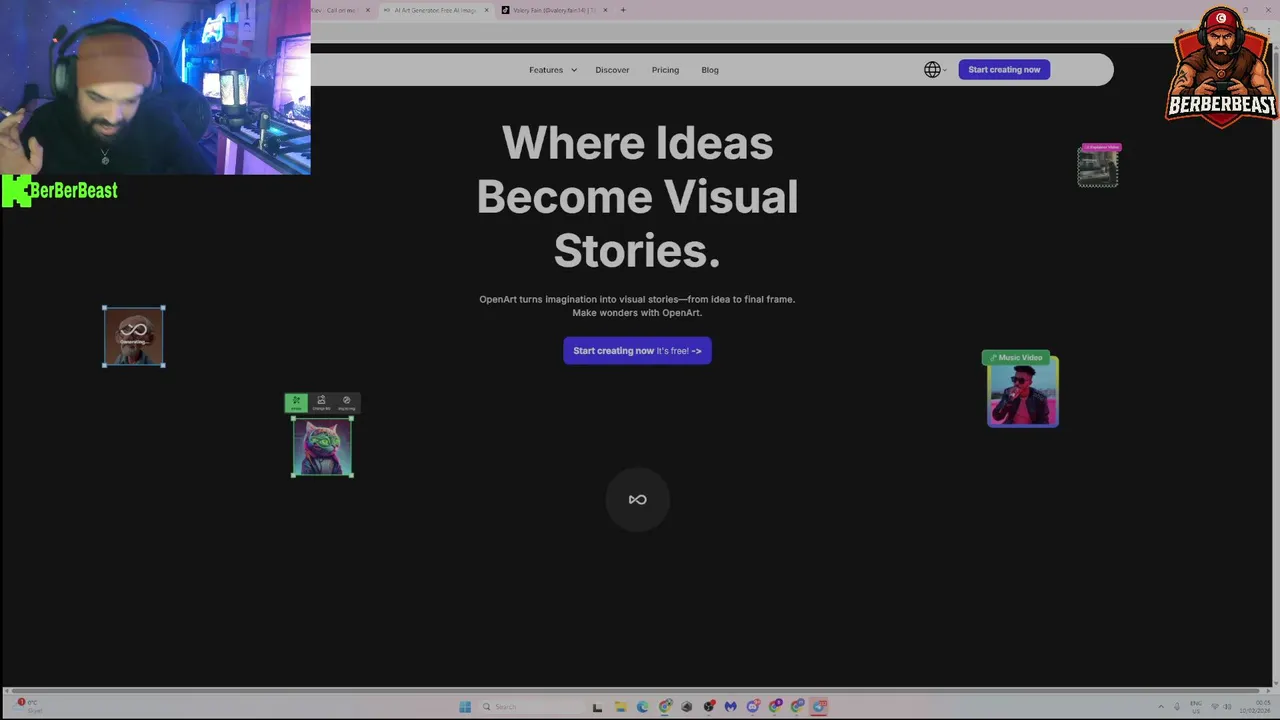Click Change BG tool above cat image
Screen dimensions: 1280x720
(321, 403)
